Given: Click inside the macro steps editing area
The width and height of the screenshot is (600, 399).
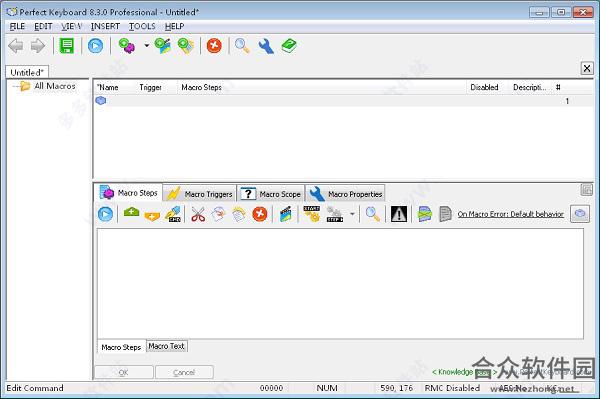Looking at the screenshot, I should point(340,283).
